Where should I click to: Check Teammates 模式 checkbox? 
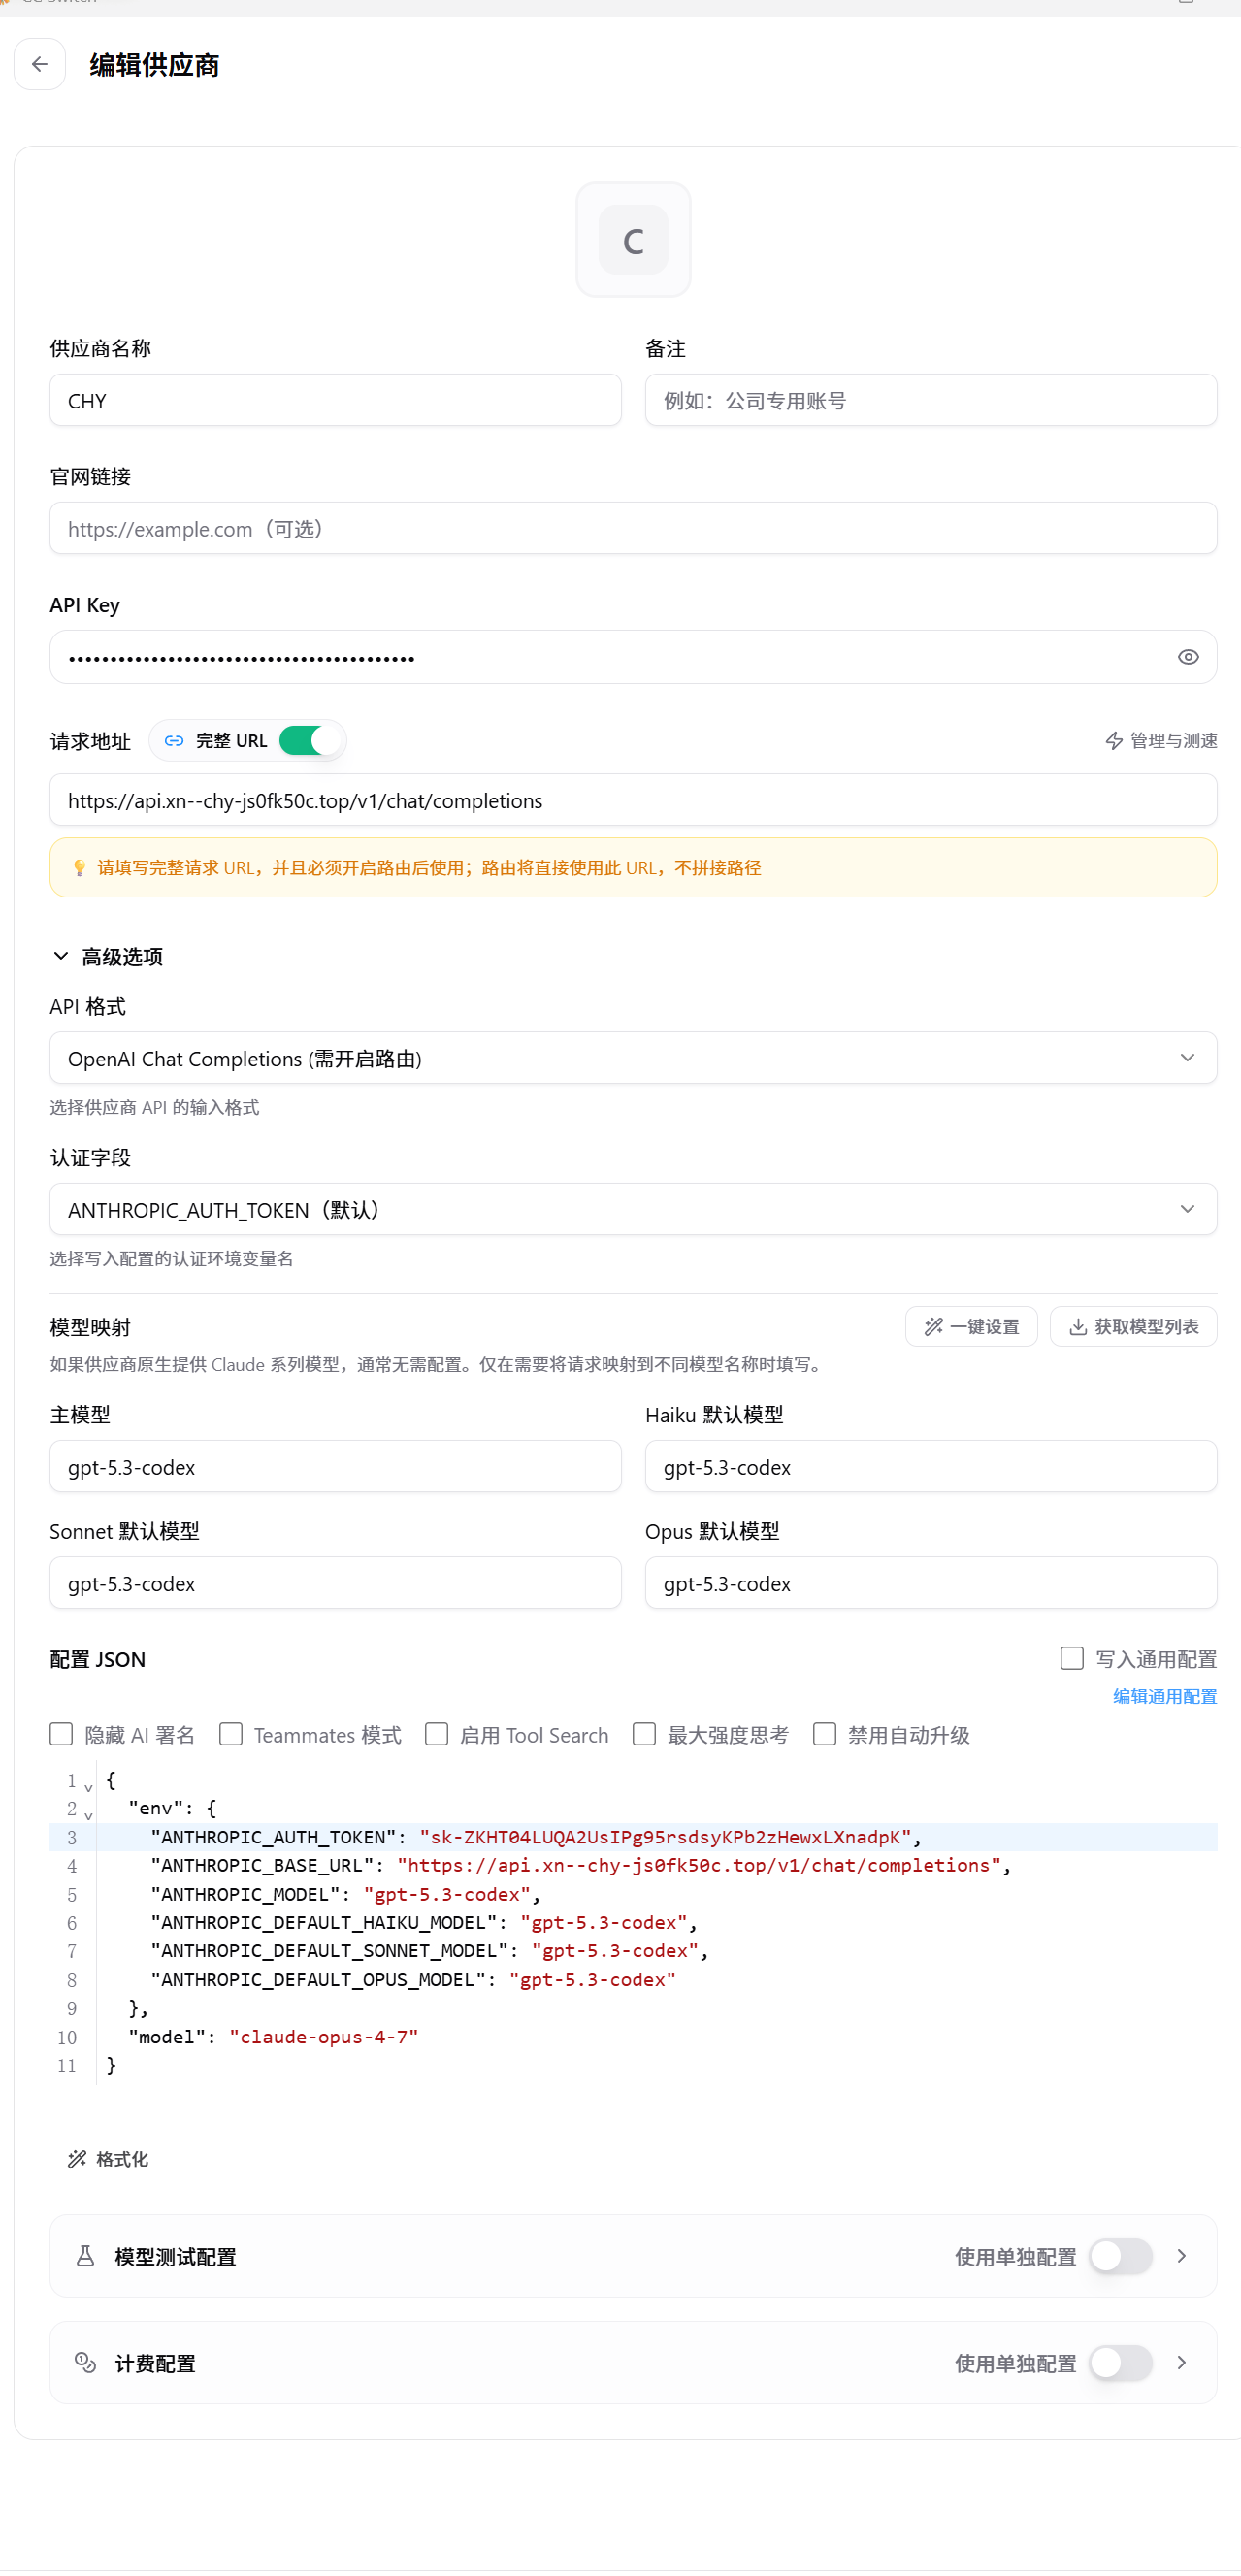coord(231,1734)
